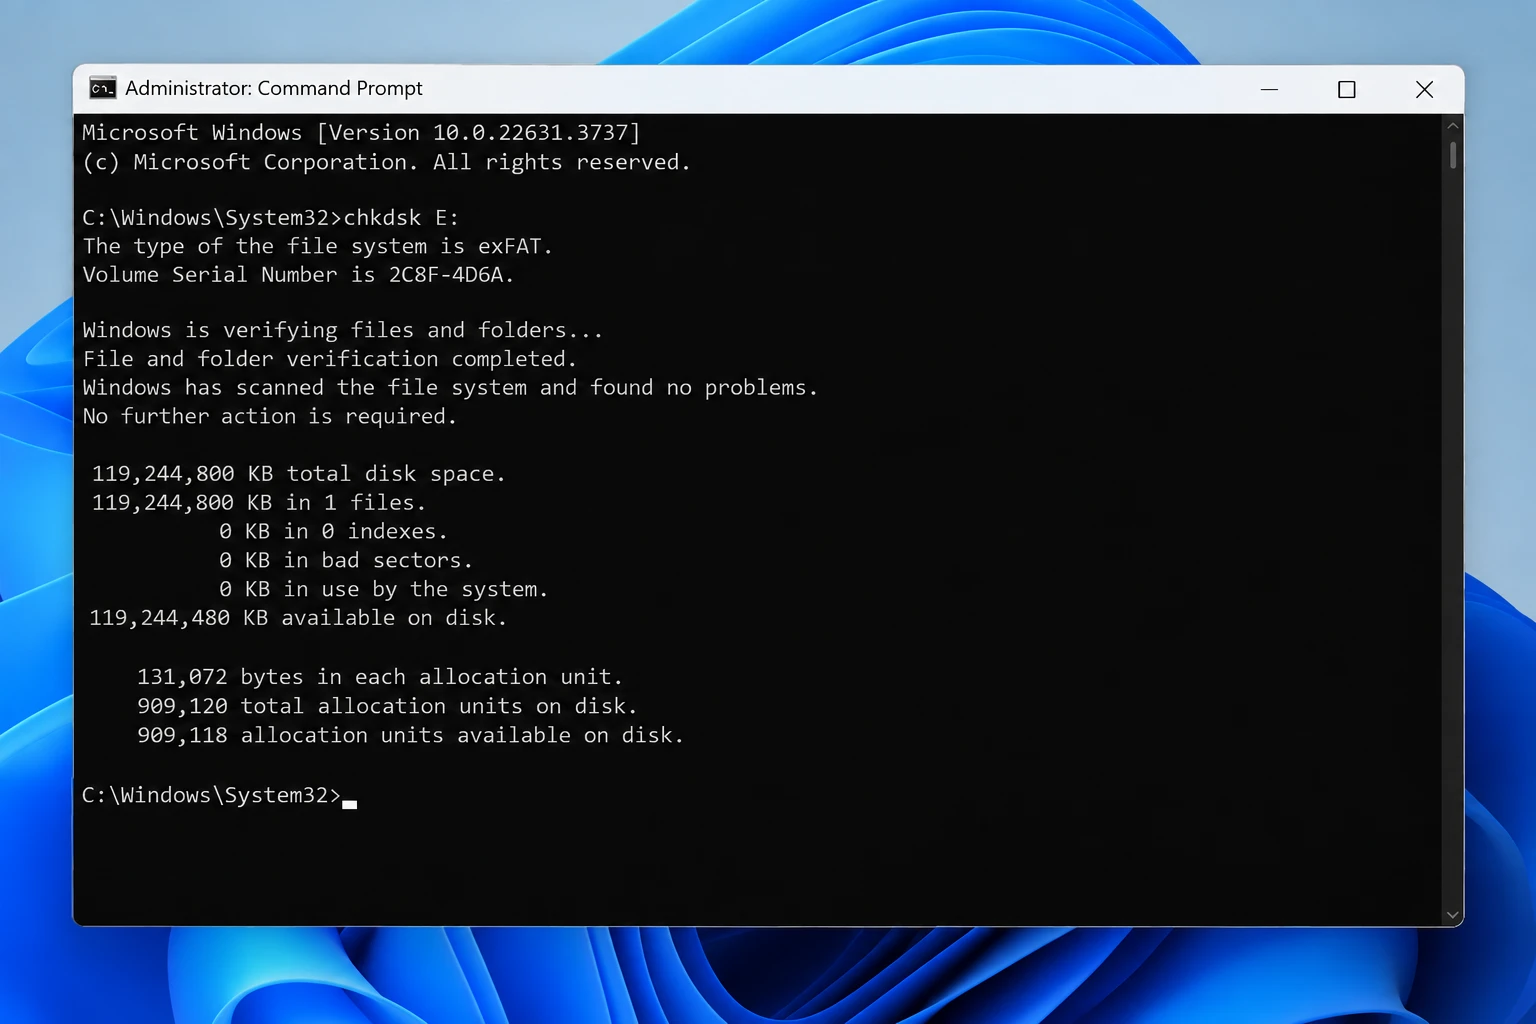Click the 'Microsoft Corporation. All rights reserved.' line
This screenshot has width=1536, height=1024.
pos(386,162)
